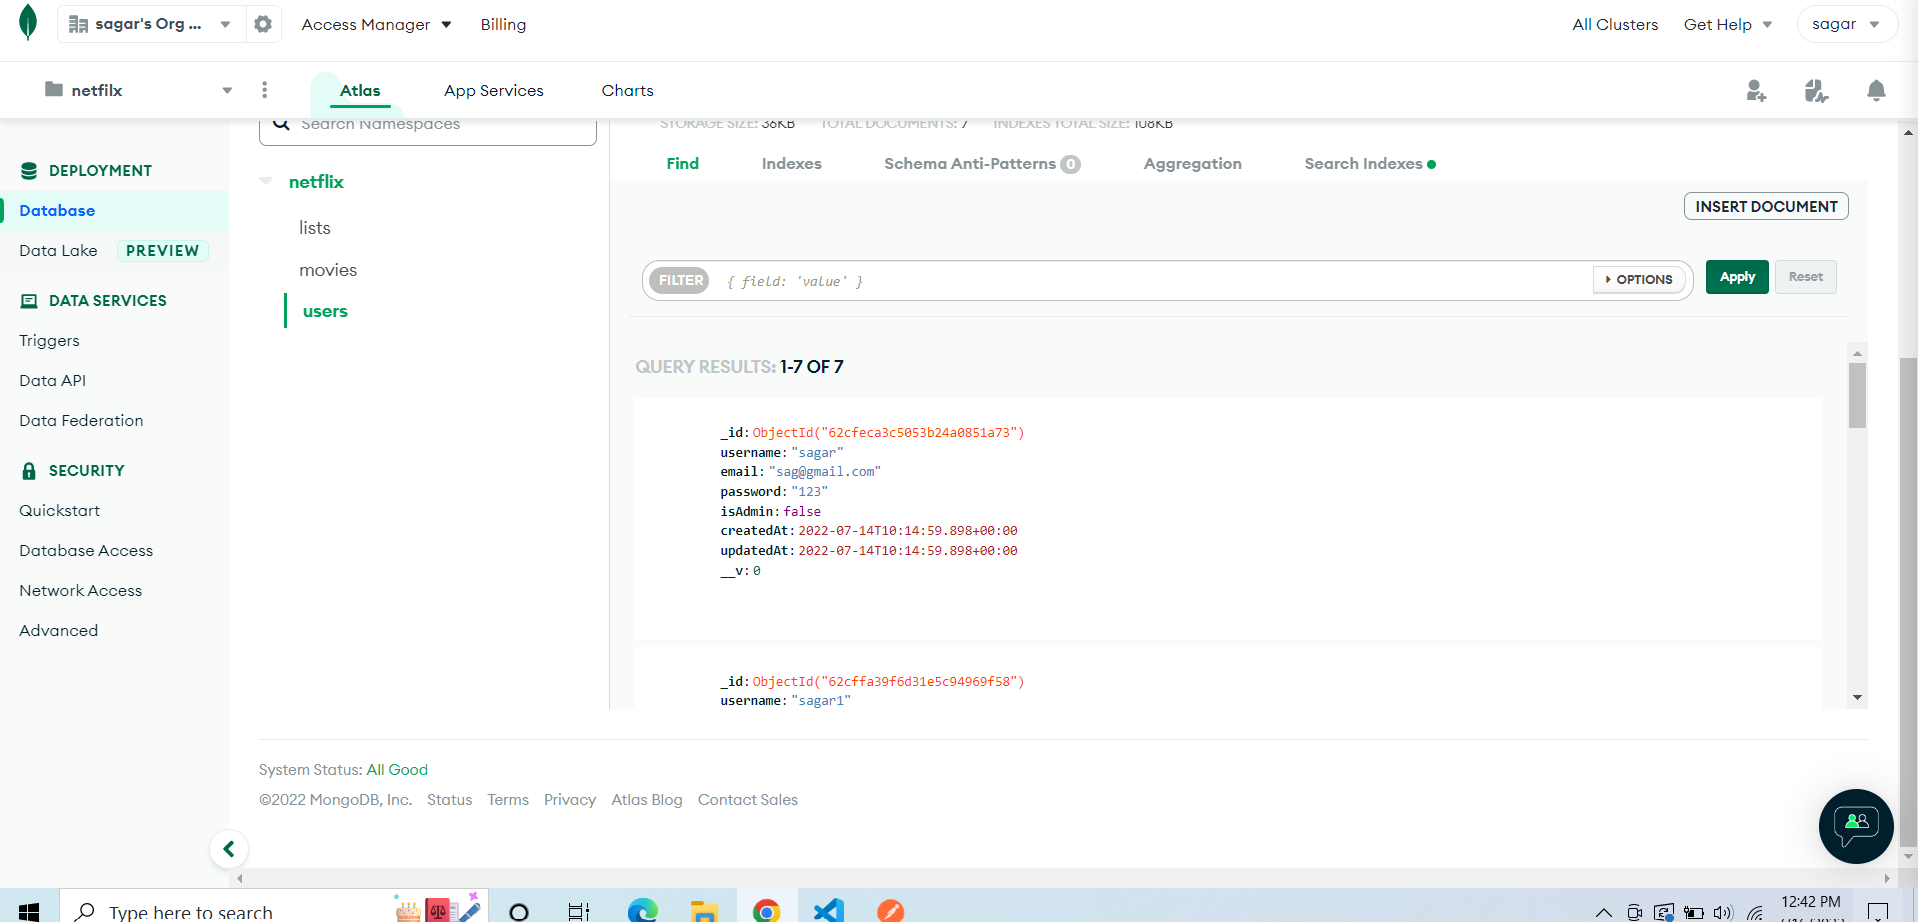
Task: Collapse the left sidebar with the chevron
Action: [228, 848]
